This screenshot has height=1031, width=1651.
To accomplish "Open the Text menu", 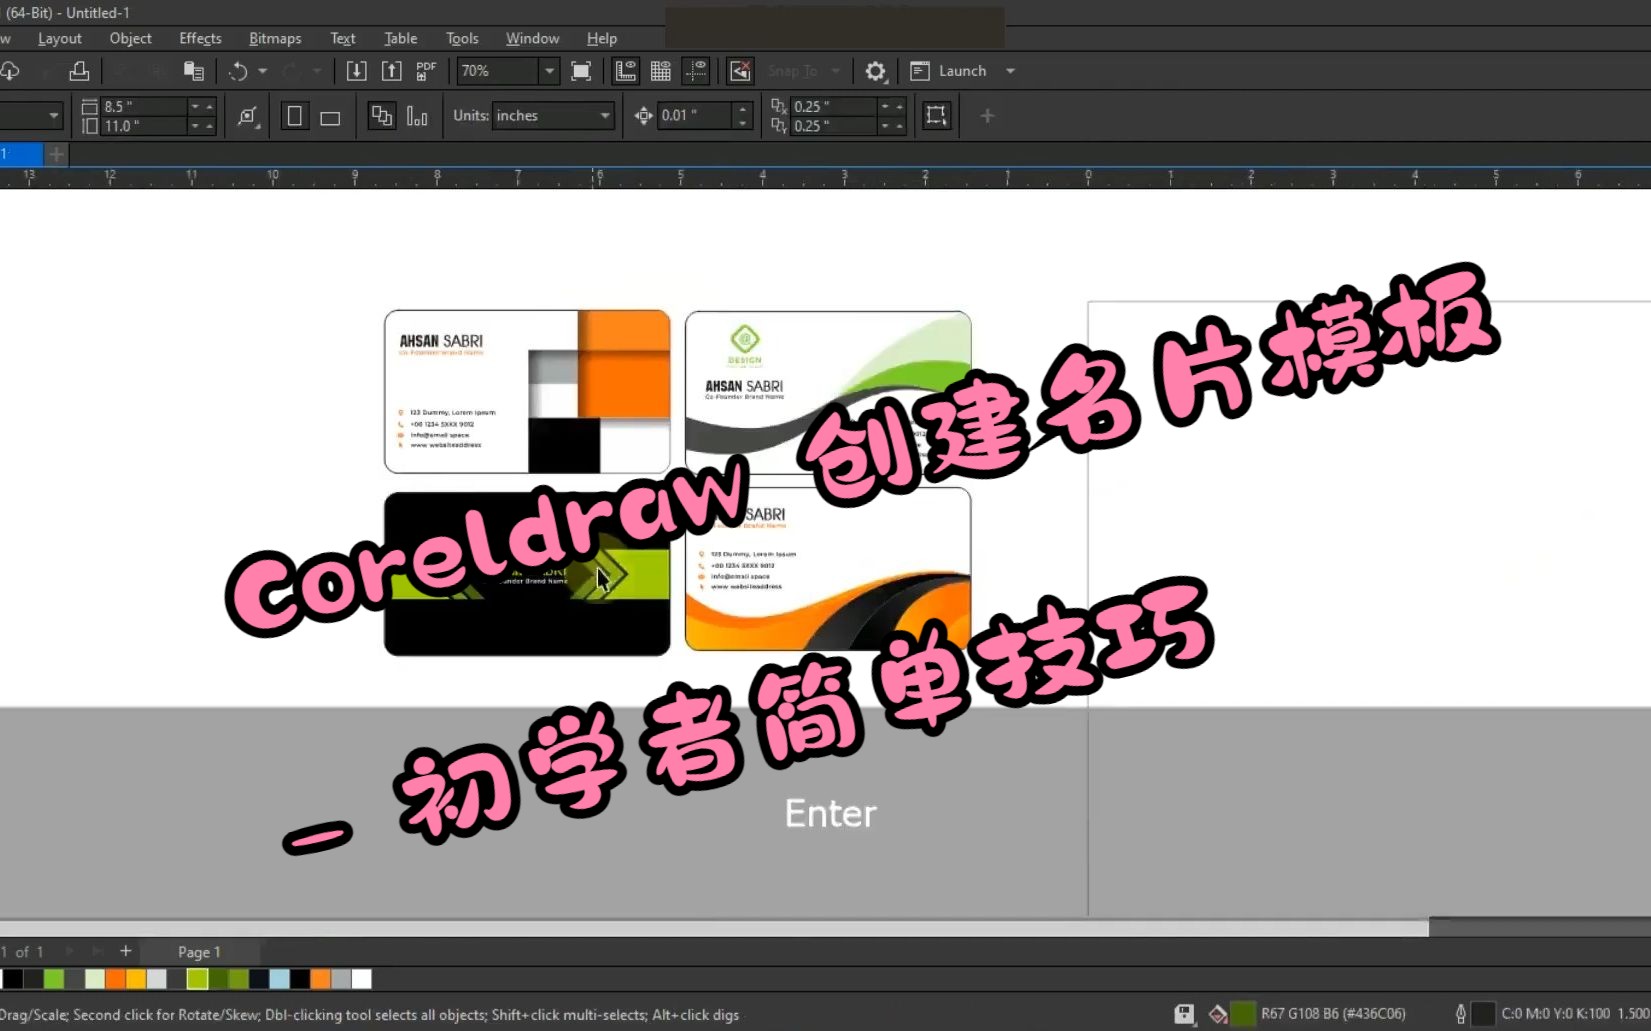I will coord(343,38).
